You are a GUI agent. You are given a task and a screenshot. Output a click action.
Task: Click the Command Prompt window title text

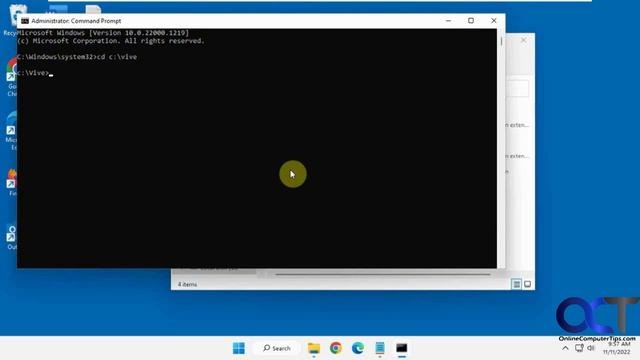[76, 21]
